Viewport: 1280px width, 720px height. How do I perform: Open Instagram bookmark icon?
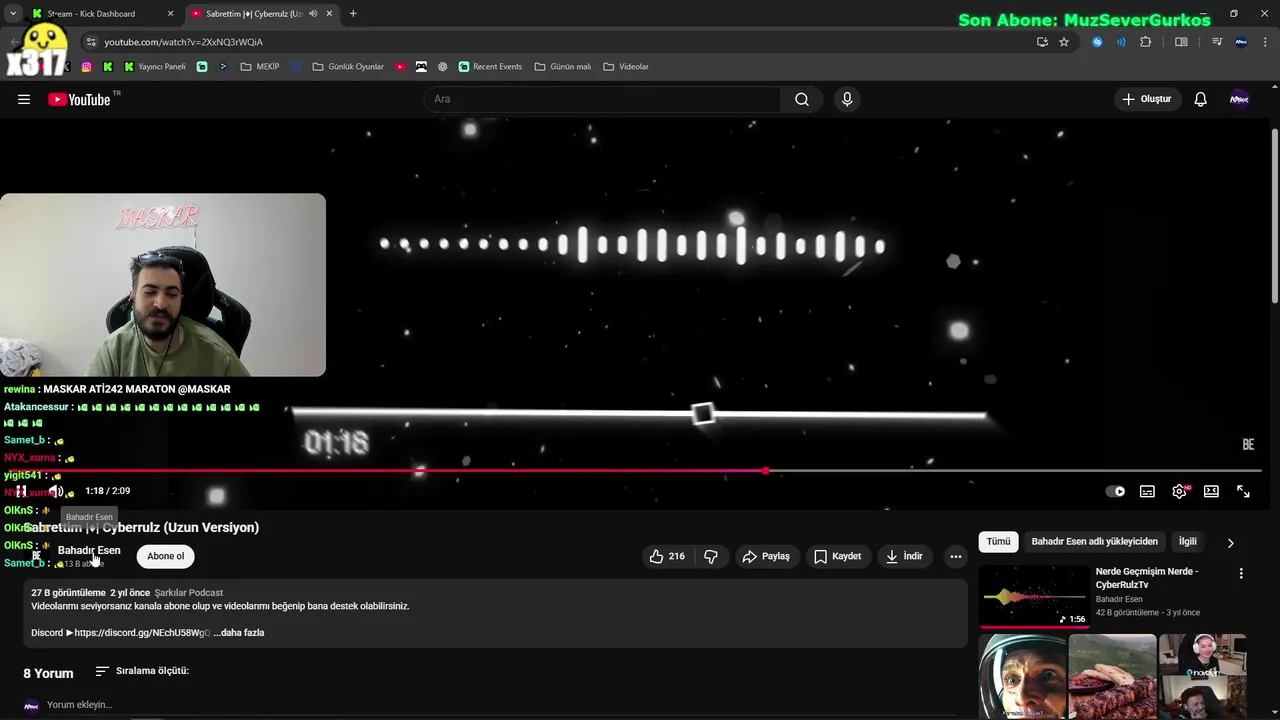click(x=86, y=67)
